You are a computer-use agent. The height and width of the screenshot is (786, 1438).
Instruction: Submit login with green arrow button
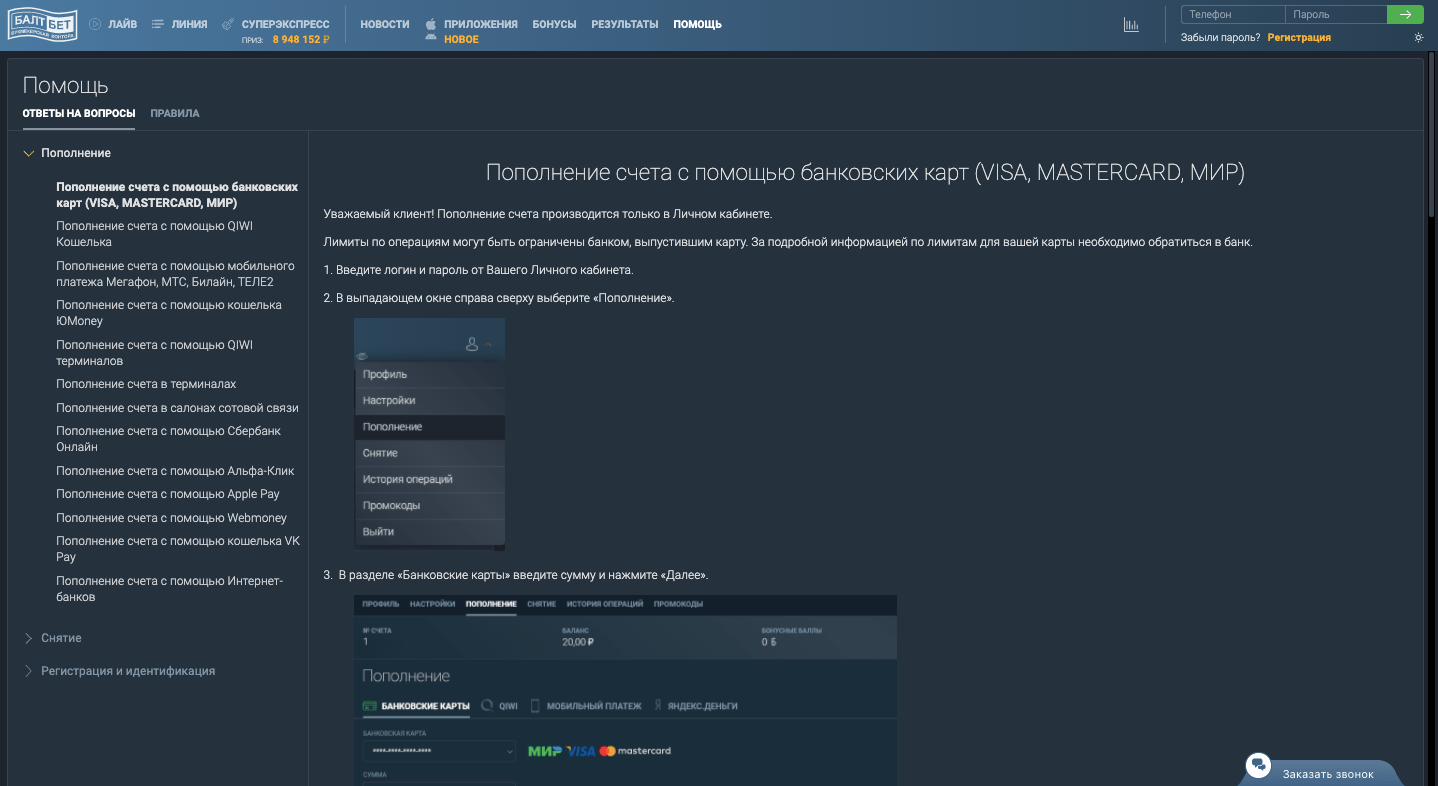point(1405,14)
